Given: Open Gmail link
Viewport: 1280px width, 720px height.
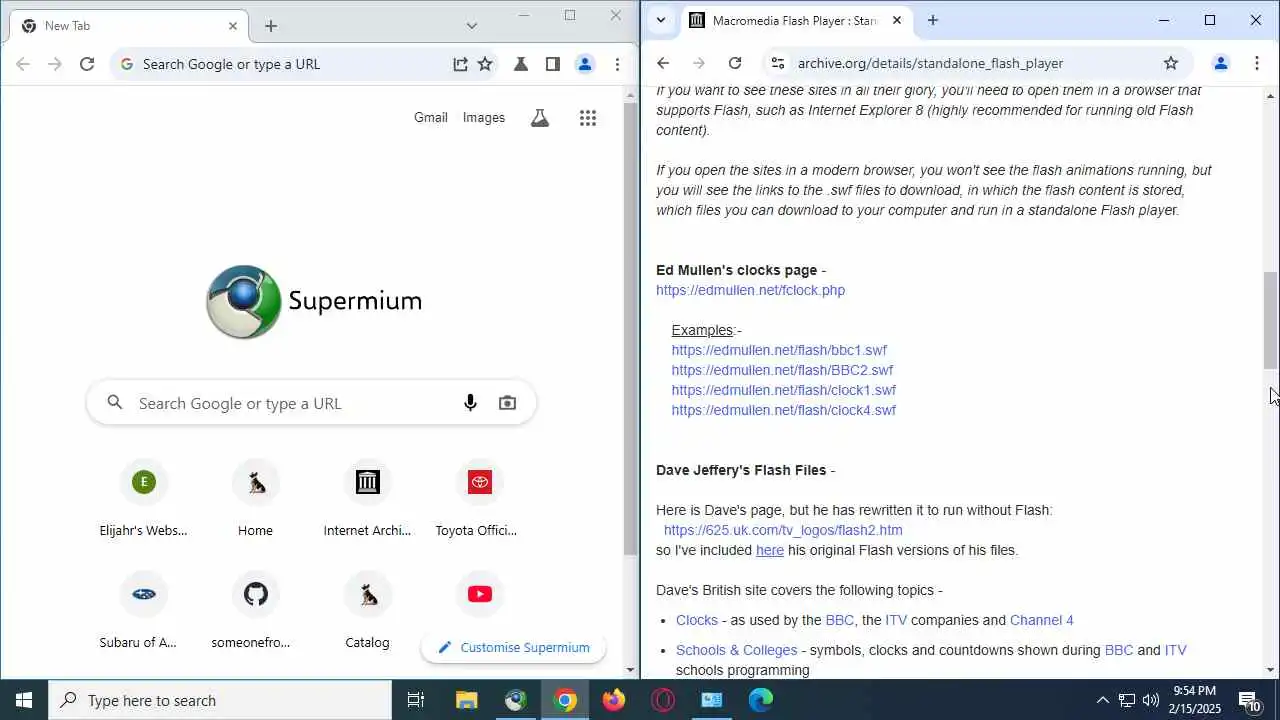Looking at the screenshot, I should pos(431,118).
